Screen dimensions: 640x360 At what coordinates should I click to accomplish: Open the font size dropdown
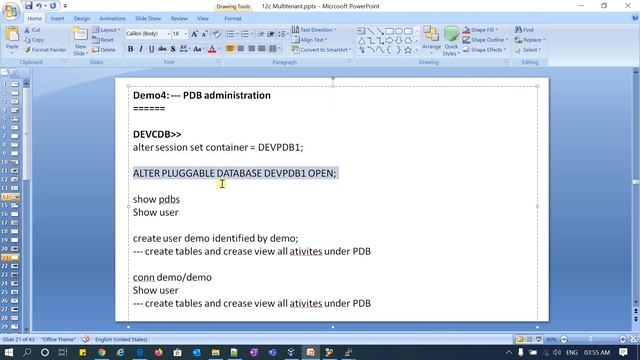tap(186, 34)
